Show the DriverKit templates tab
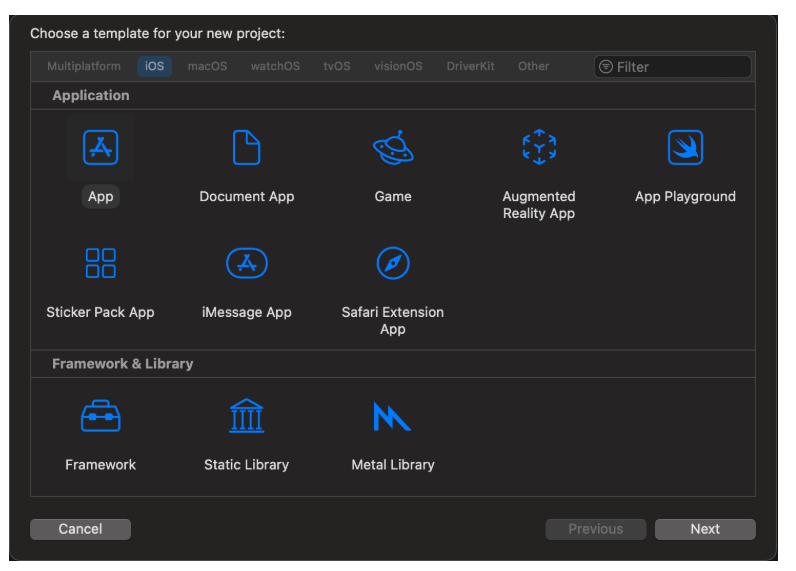The height and width of the screenshot is (571, 796). pyautogui.click(x=470, y=67)
